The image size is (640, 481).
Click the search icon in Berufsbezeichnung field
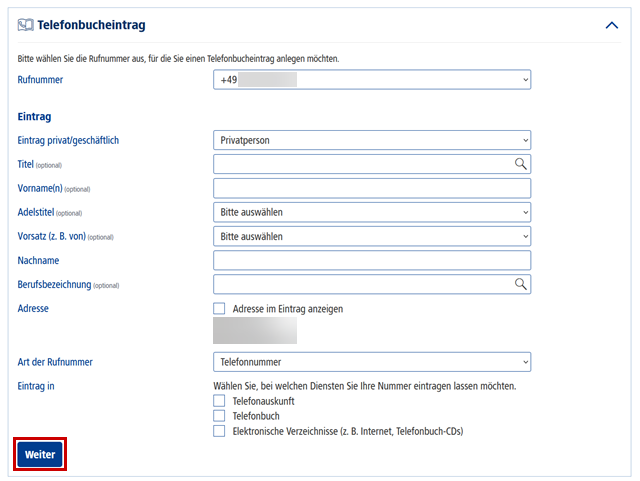pos(520,285)
